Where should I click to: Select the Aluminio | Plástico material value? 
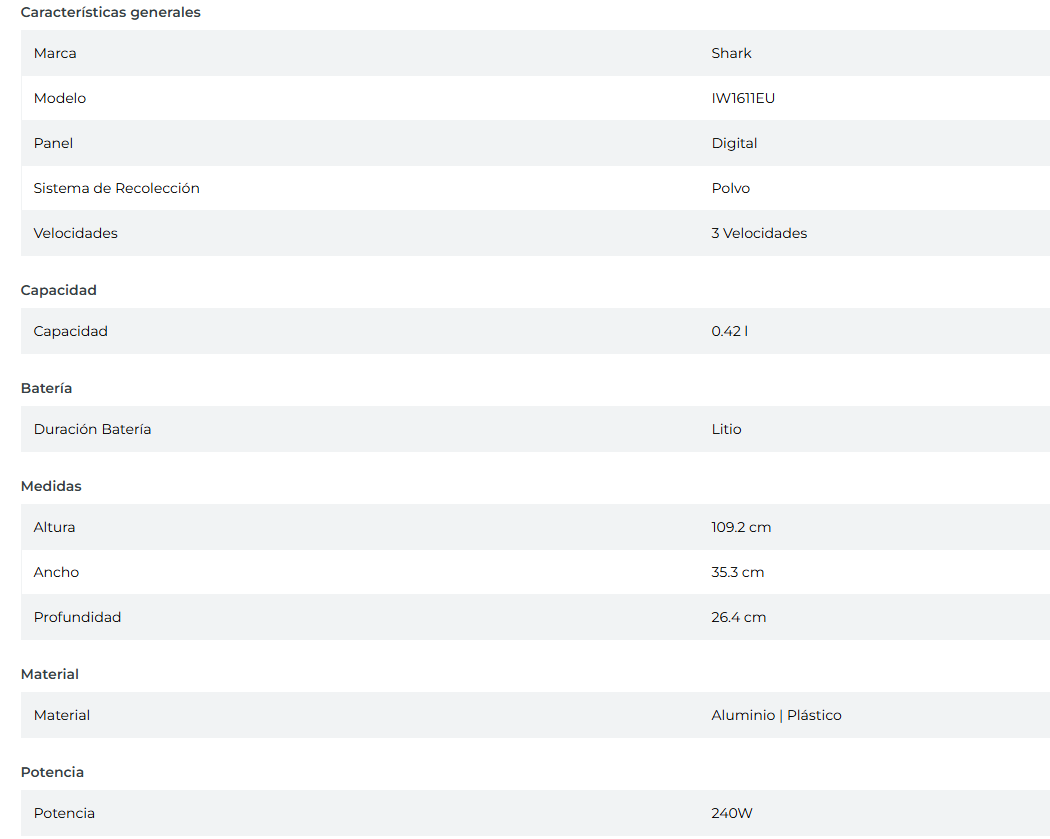776,715
